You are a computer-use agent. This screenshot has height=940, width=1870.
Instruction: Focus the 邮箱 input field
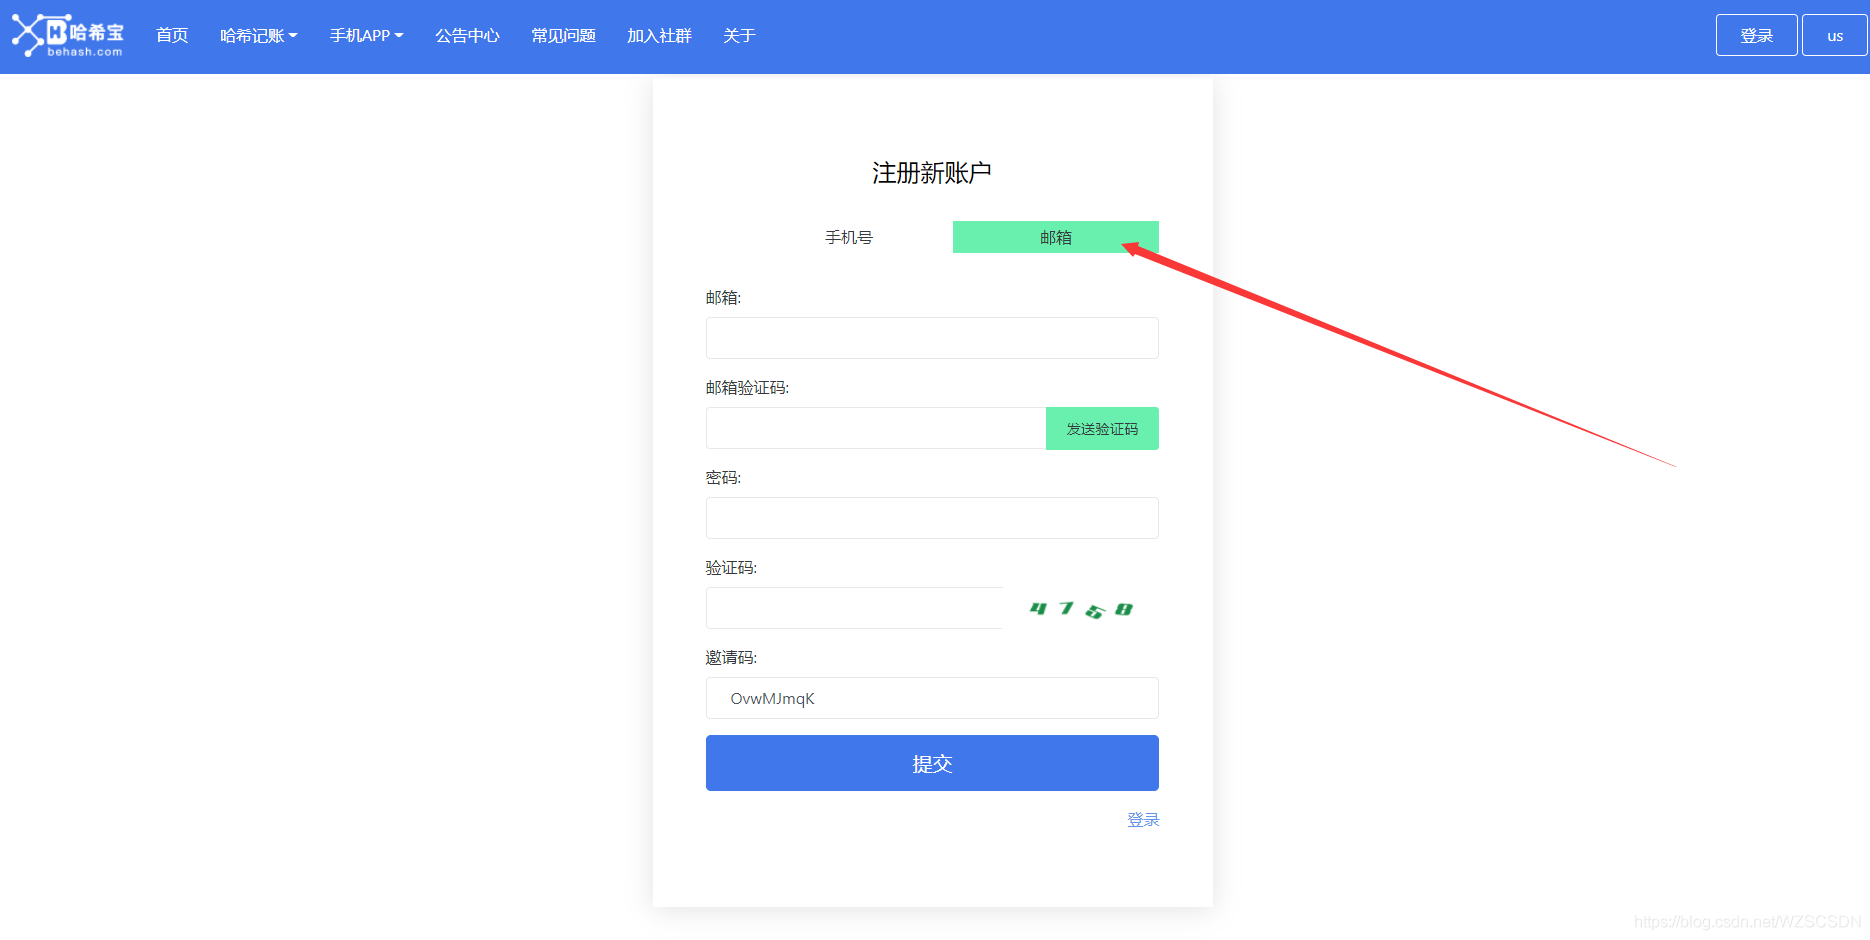(x=932, y=338)
